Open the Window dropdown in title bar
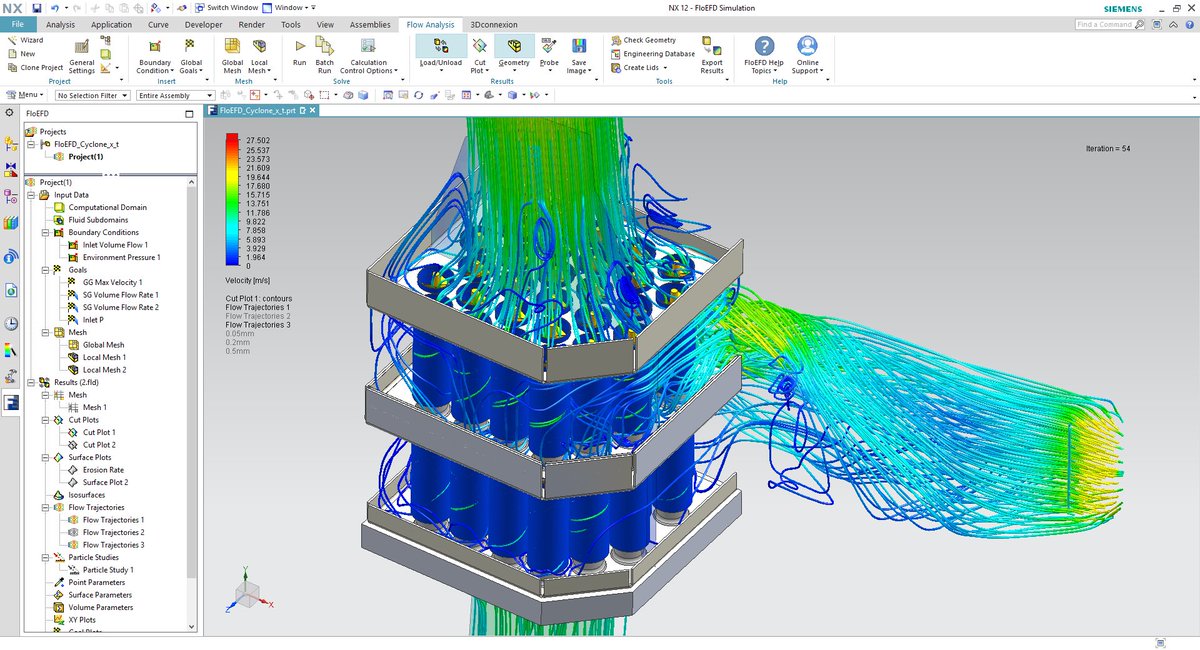The height and width of the screenshot is (650, 1200). [288, 8]
